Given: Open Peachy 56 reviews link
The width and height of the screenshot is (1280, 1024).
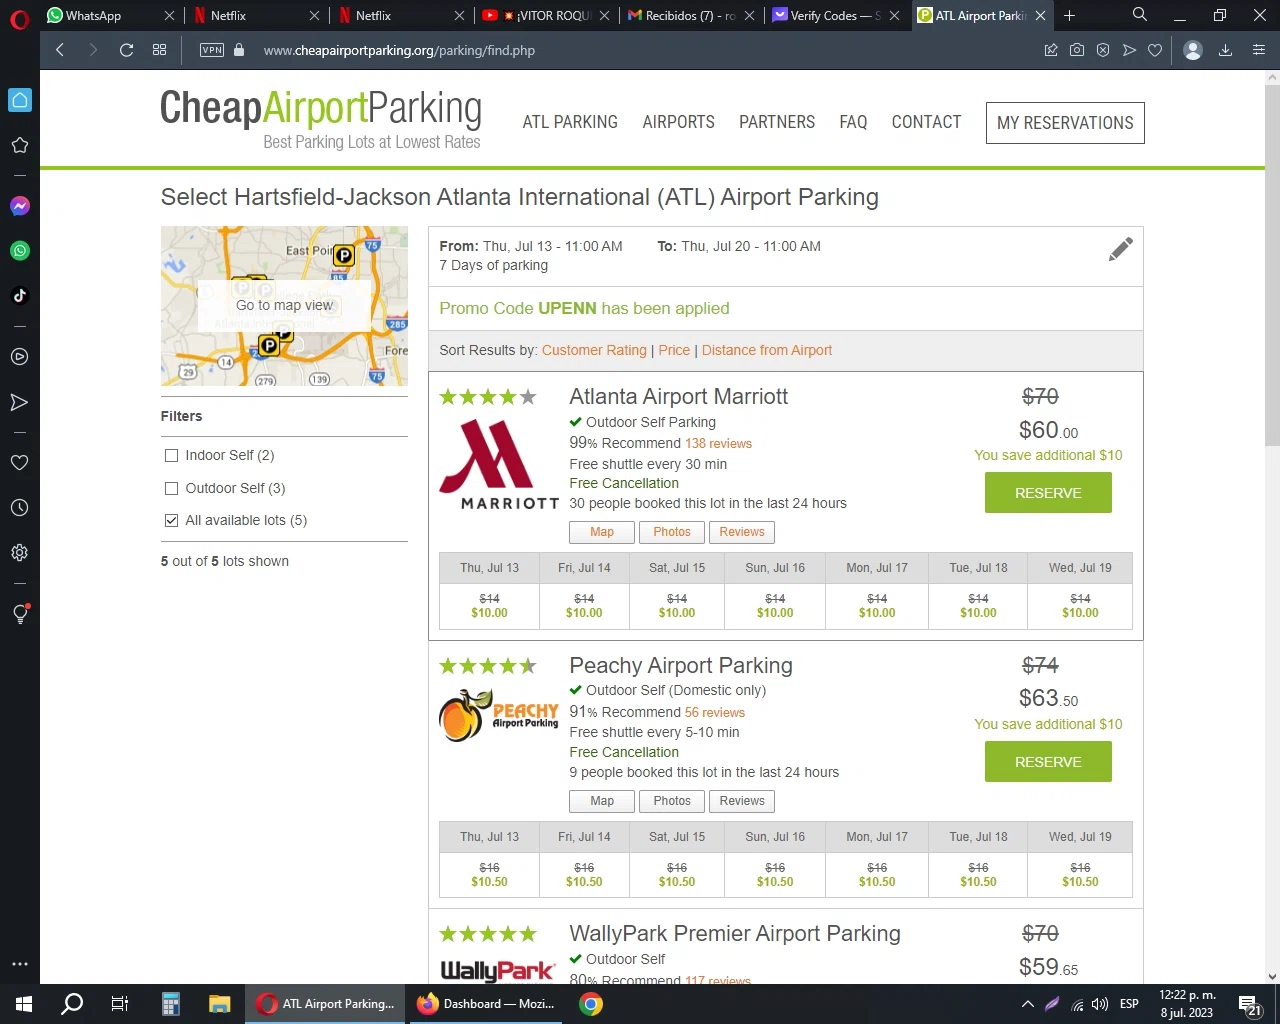Looking at the screenshot, I should (x=715, y=713).
